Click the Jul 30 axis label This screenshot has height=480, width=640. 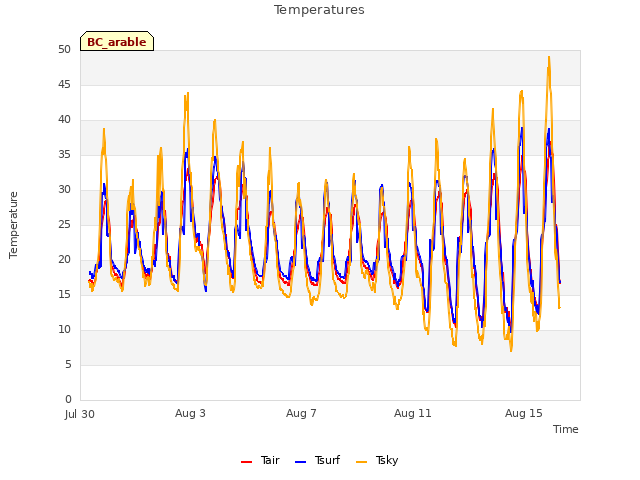point(80,414)
